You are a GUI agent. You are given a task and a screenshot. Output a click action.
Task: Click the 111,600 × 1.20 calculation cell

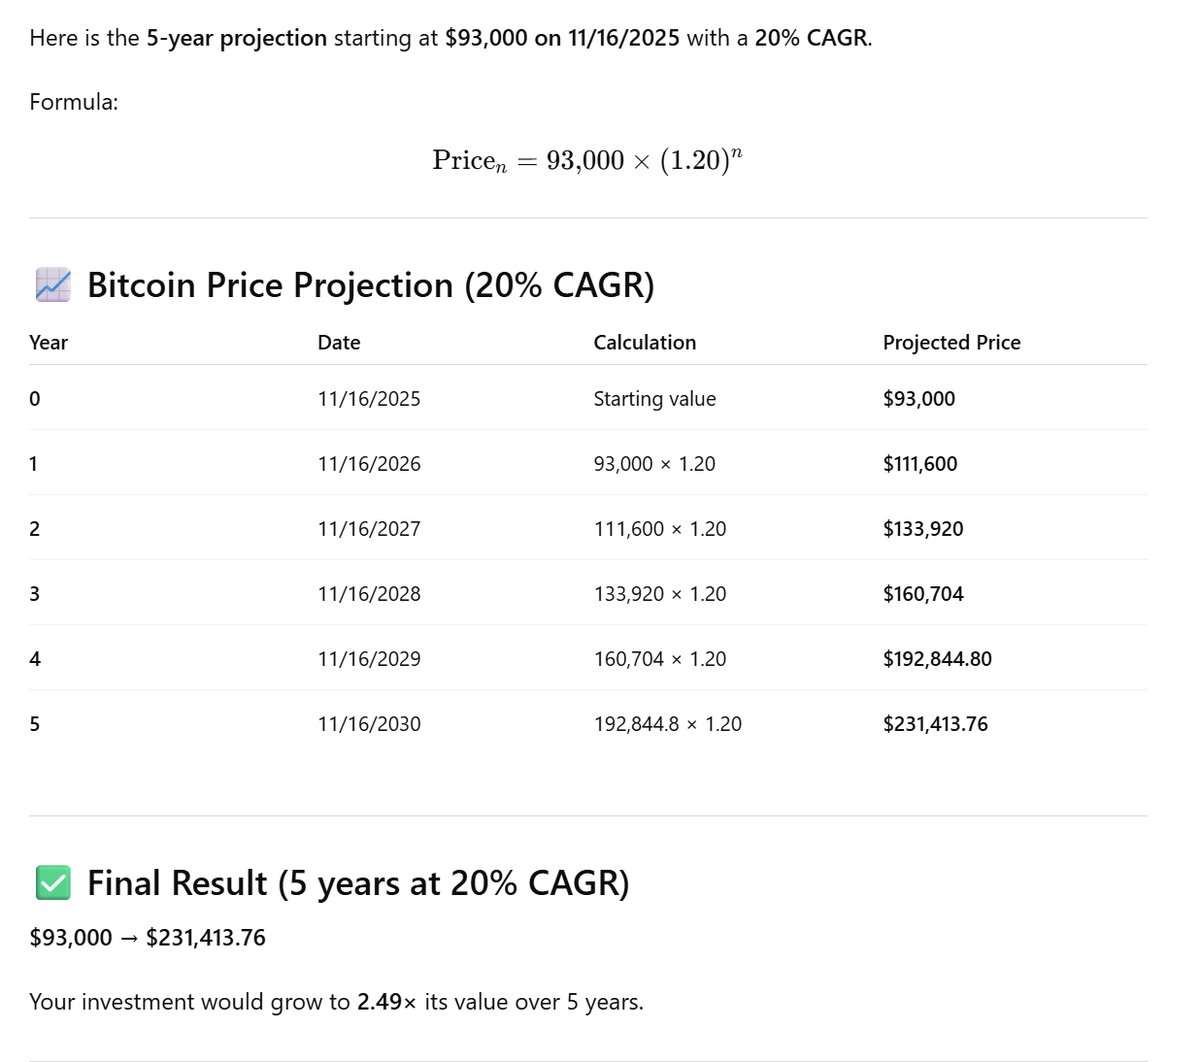tap(660, 529)
